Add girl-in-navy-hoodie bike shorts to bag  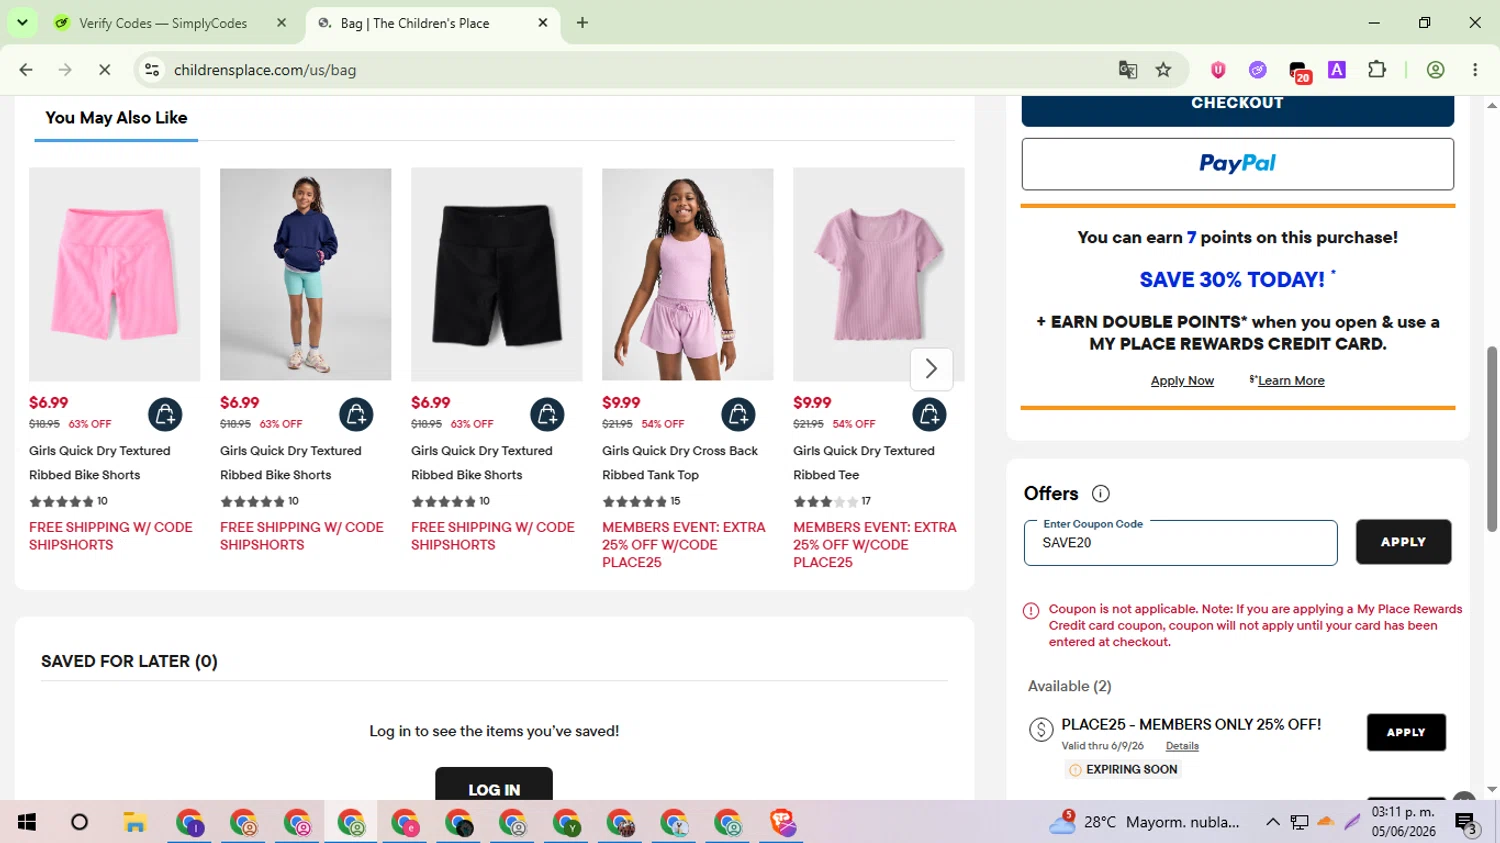click(x=356, y=414)
